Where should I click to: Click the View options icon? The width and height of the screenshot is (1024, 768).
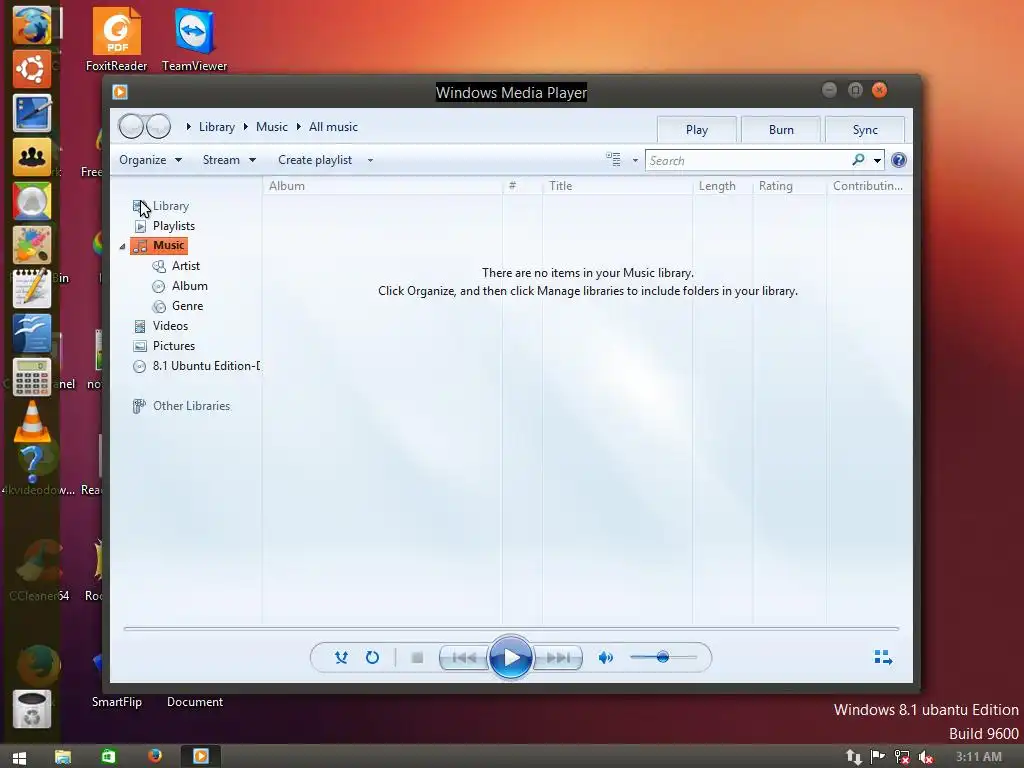coord(613,159)
